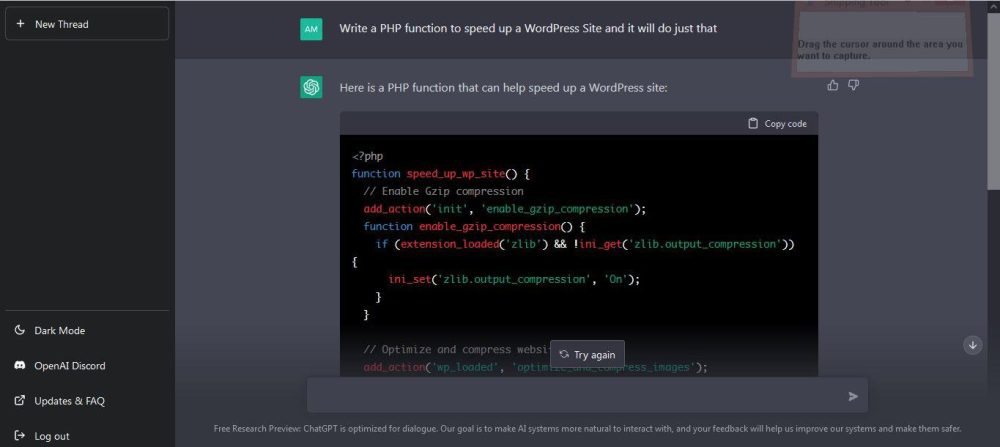1000x447 pixels.
Task: Click the extension_loaded('zlib') if line
Action: (585, 244)
